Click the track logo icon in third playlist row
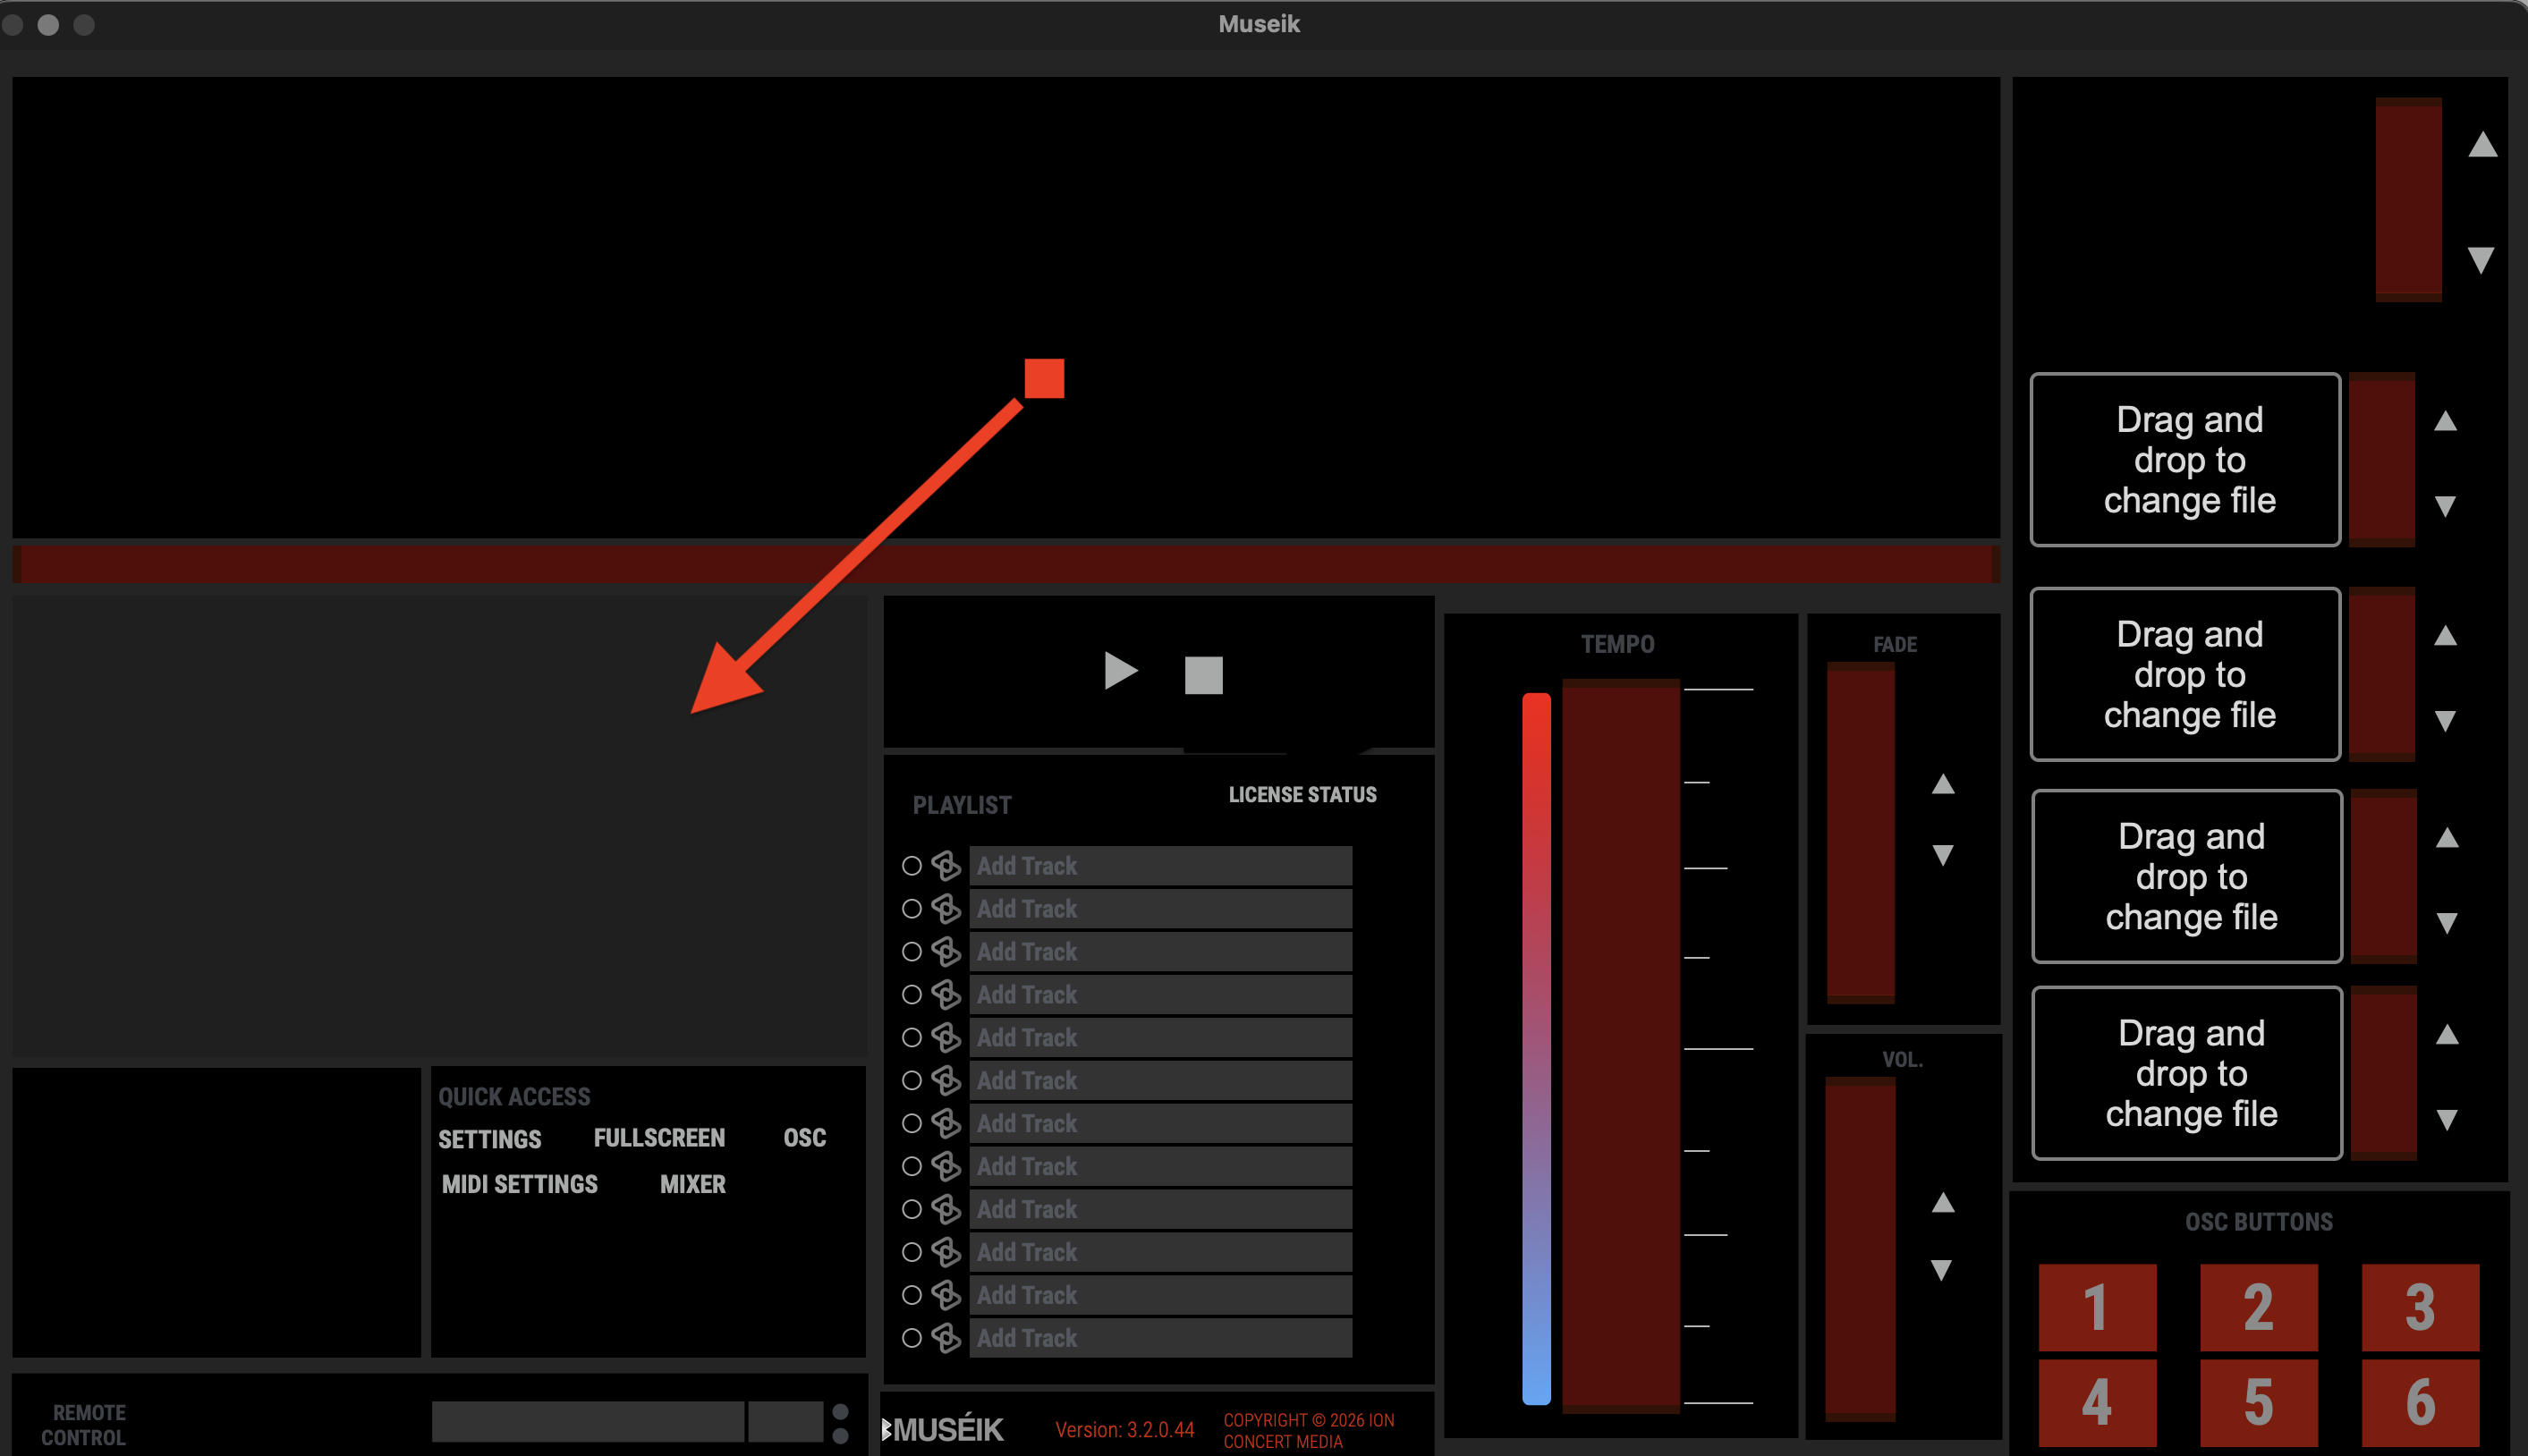 pyautogui.click(x=946, y=952)
